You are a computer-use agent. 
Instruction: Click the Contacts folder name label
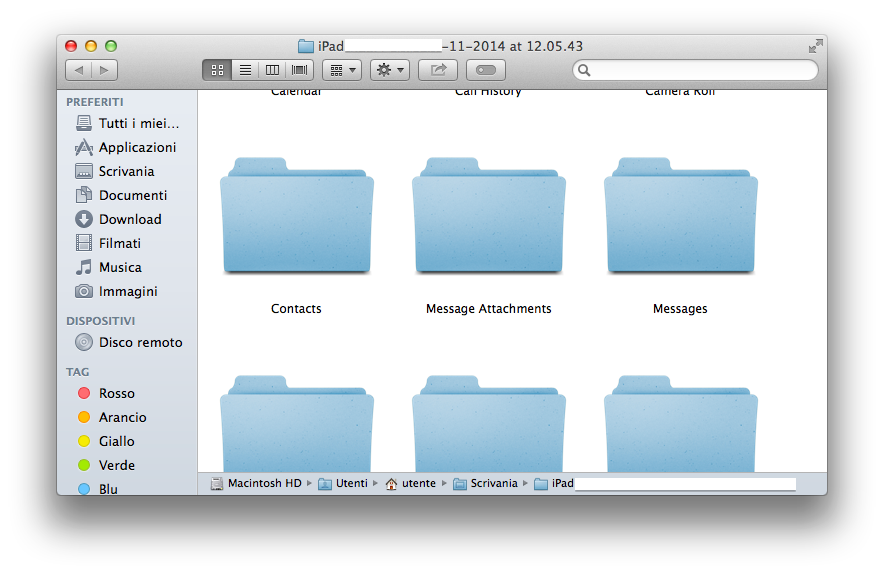coord(296,308)
